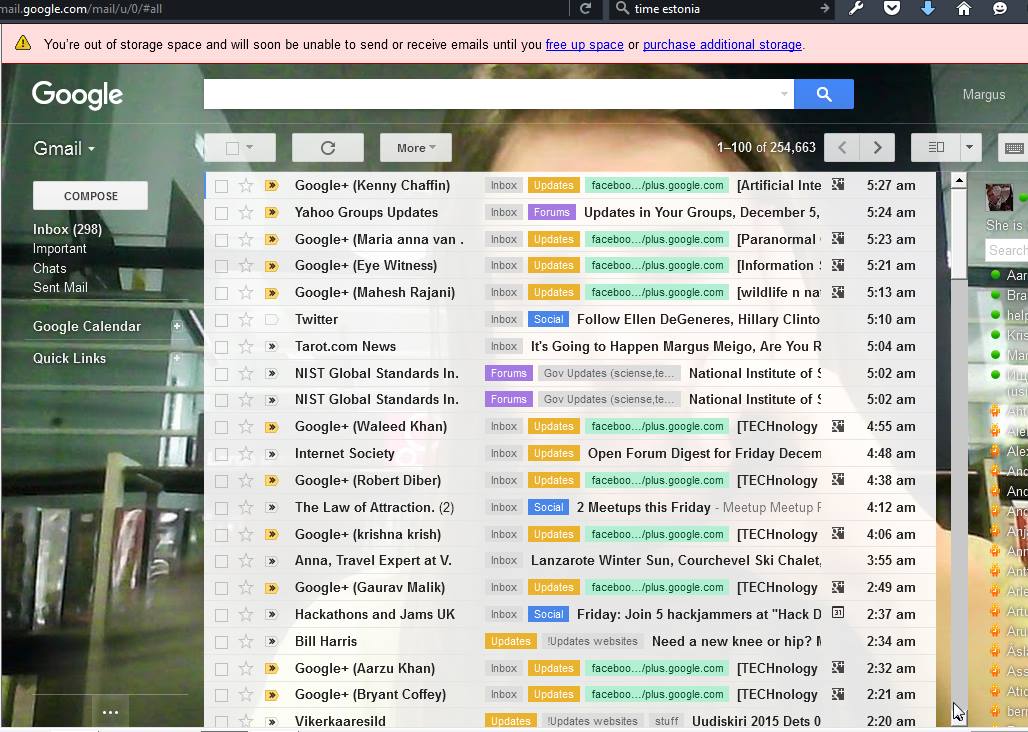
Task: Click into the Gmail search field
Action: [490, 94]
